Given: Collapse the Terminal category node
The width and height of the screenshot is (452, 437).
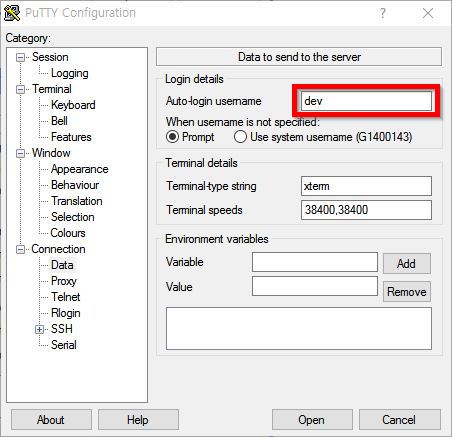Looking at the screenshot, I should (x=21, y=89).
